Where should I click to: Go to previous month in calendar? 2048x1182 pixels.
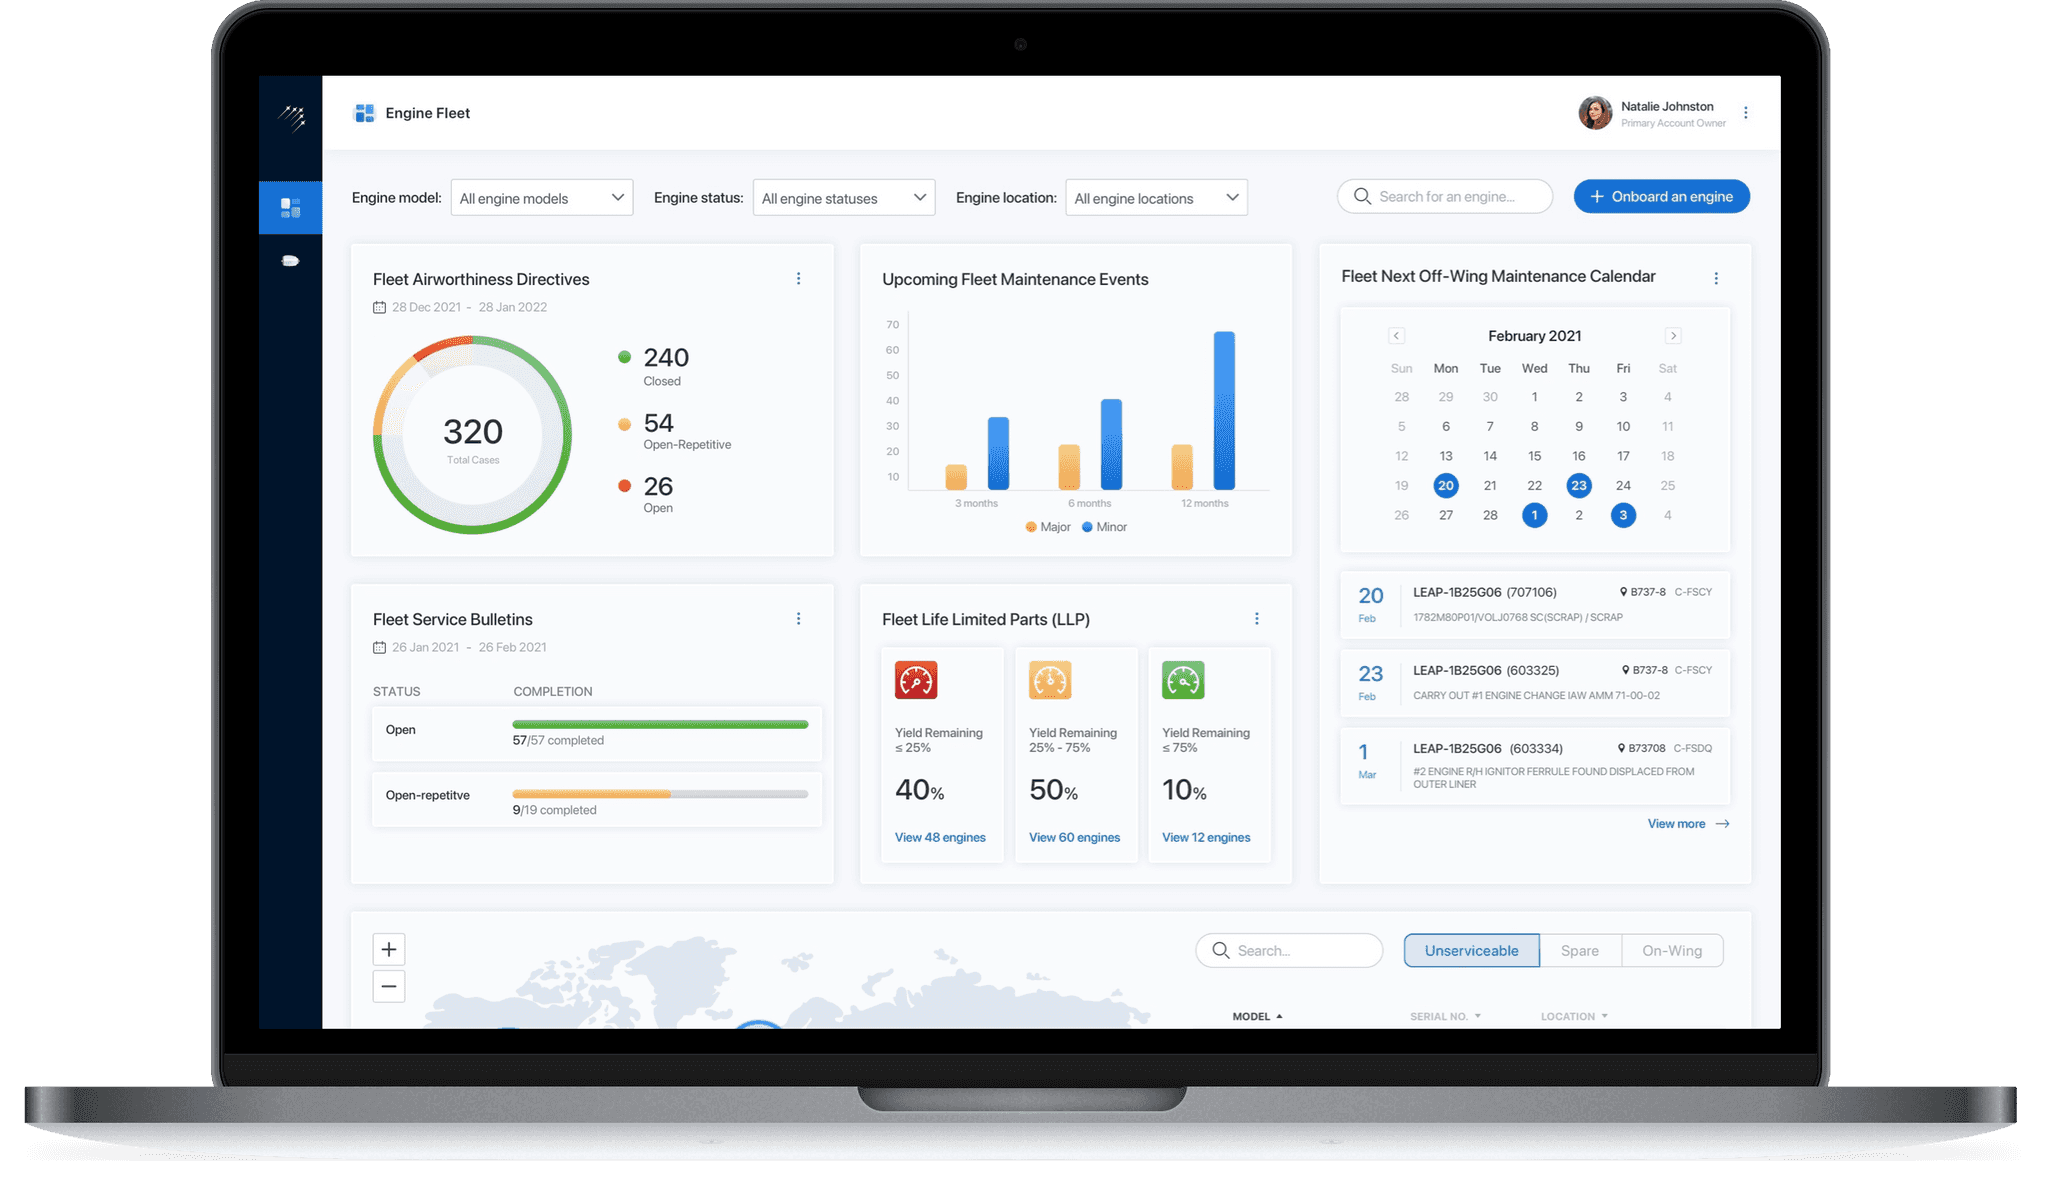point(1396,336)
